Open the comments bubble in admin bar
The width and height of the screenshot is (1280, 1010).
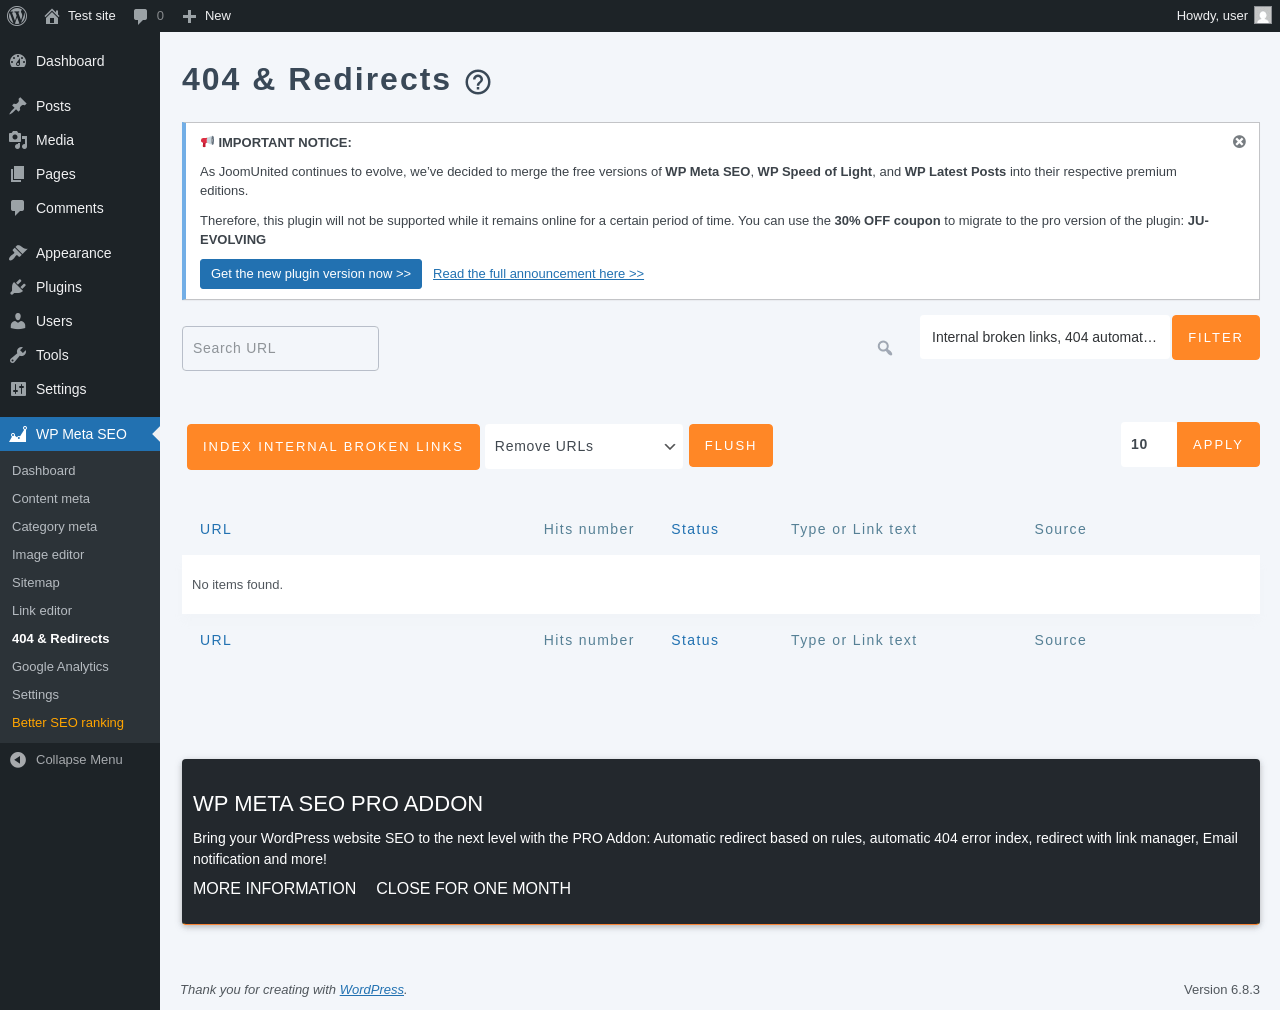[x=148, y=16]
